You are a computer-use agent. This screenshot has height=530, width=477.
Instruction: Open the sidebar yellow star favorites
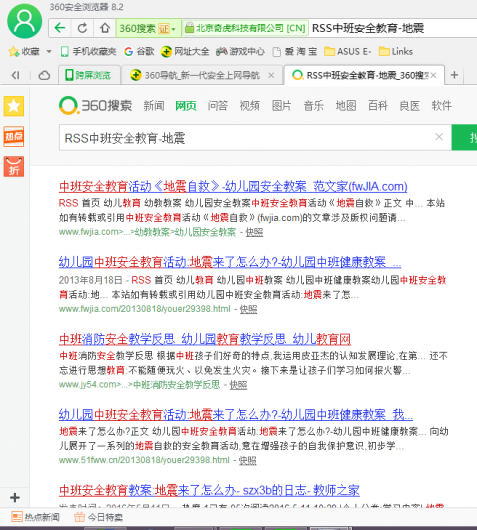point(14,106)
